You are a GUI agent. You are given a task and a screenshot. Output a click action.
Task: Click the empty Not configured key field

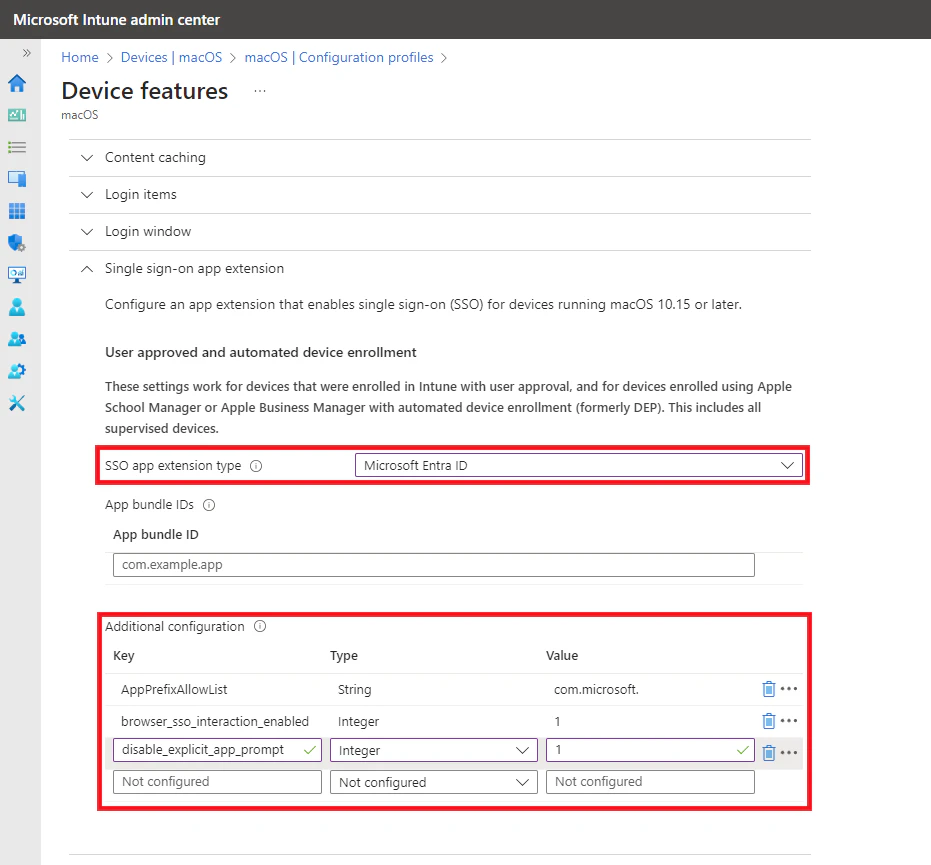(217, 782)
